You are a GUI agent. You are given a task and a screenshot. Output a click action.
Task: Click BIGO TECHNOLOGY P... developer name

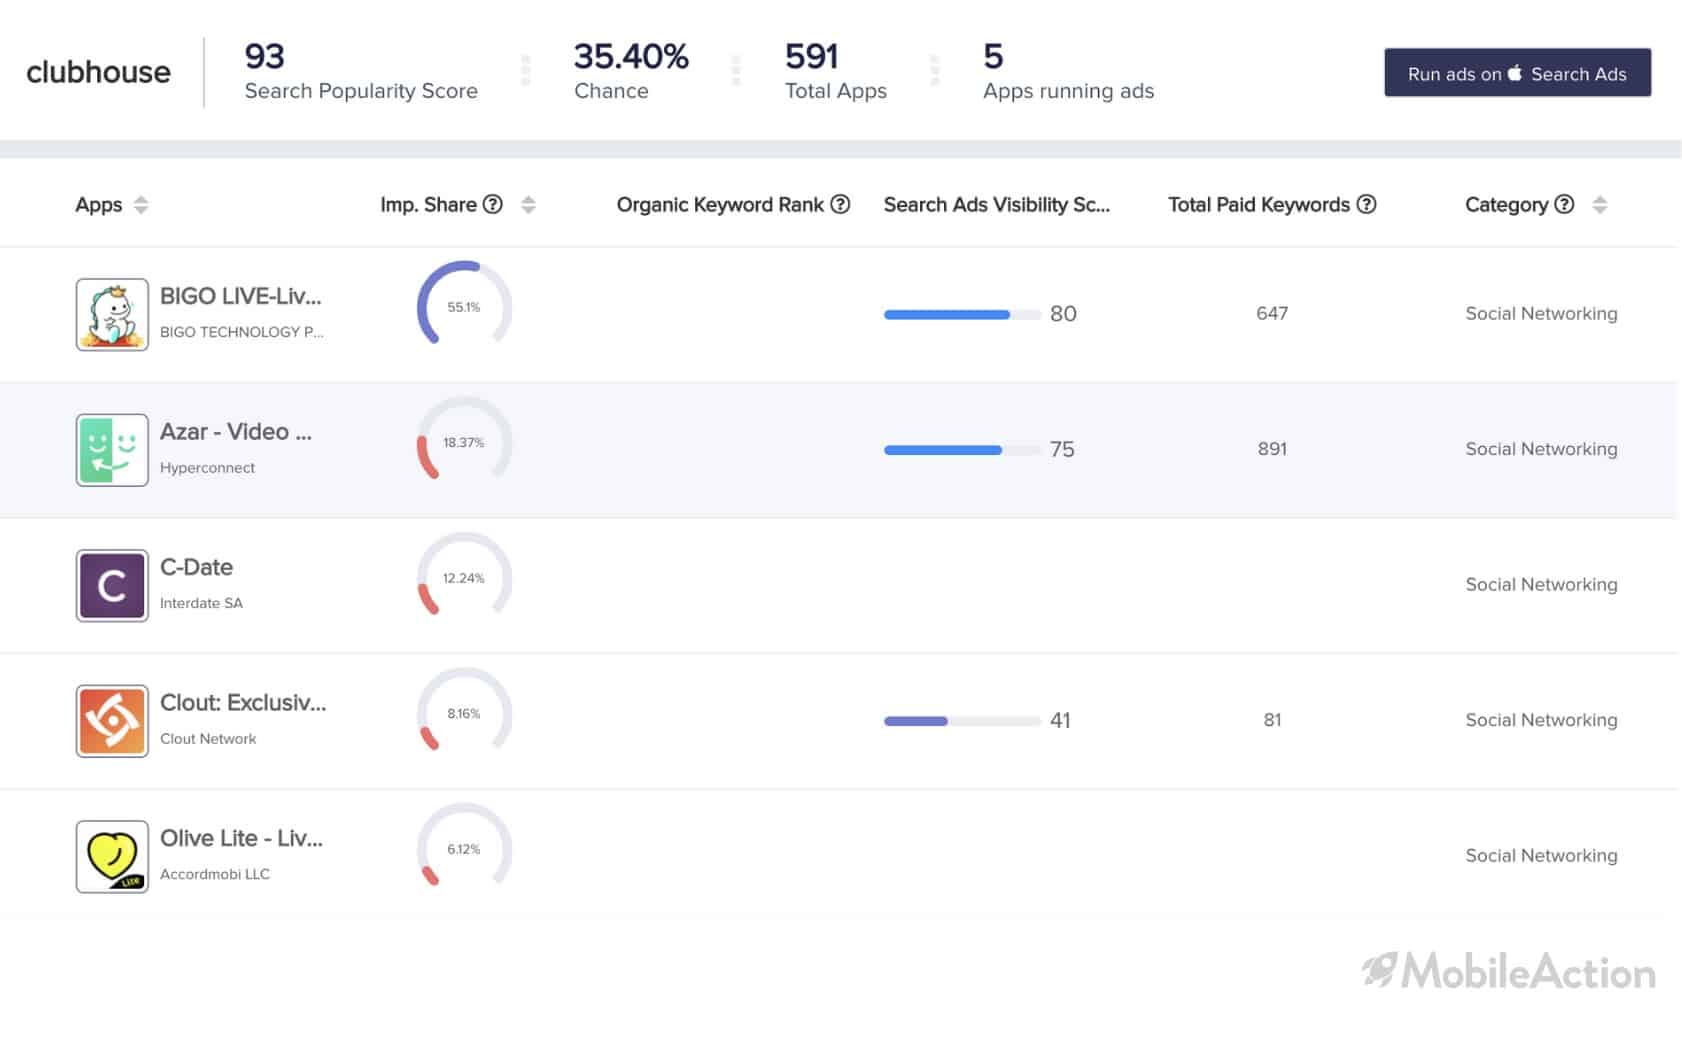[242, 332]
